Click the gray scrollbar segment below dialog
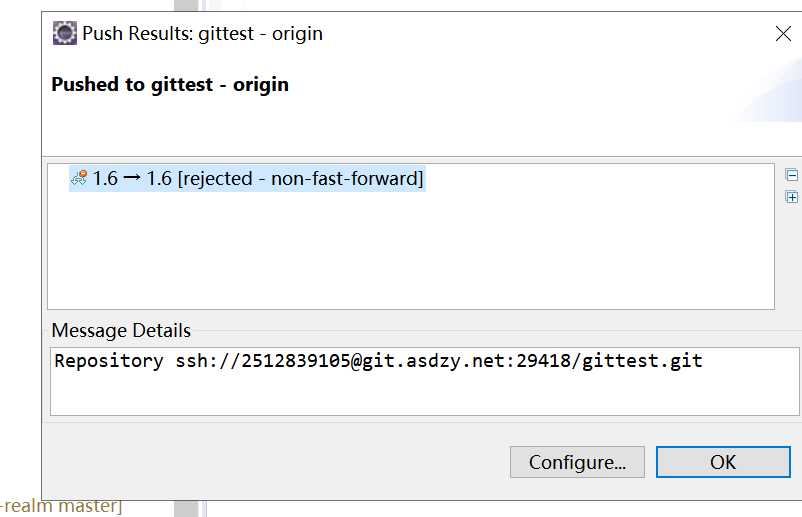Screen dimensions: 802x517 (x=186, y=509)
